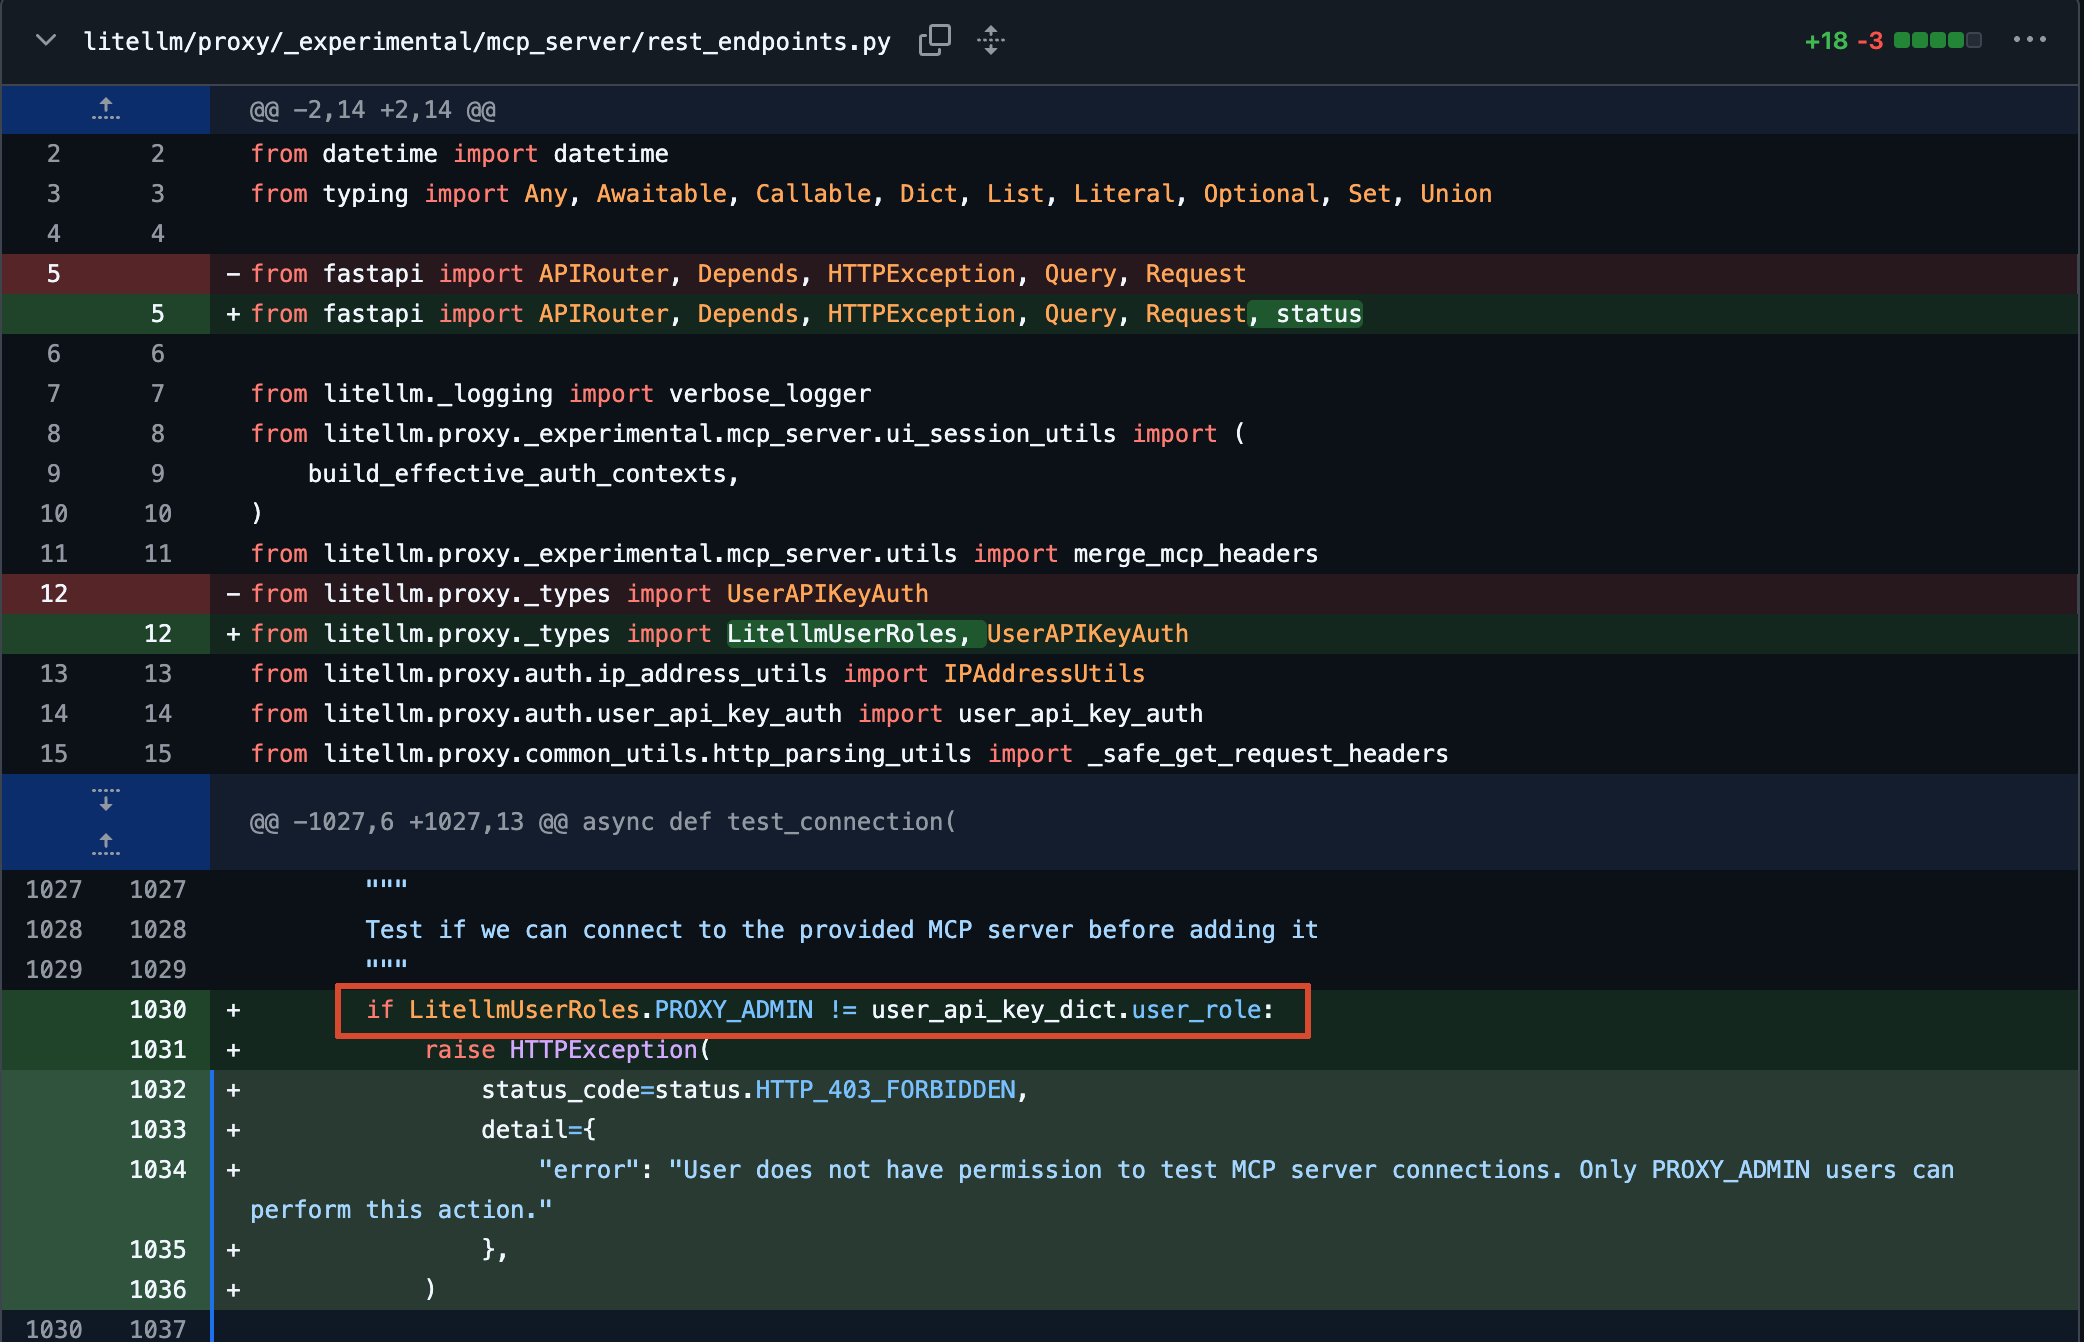
Task: Select the highlighted PROXY_ADMIN check line
Action: (x=822, y=1010)
